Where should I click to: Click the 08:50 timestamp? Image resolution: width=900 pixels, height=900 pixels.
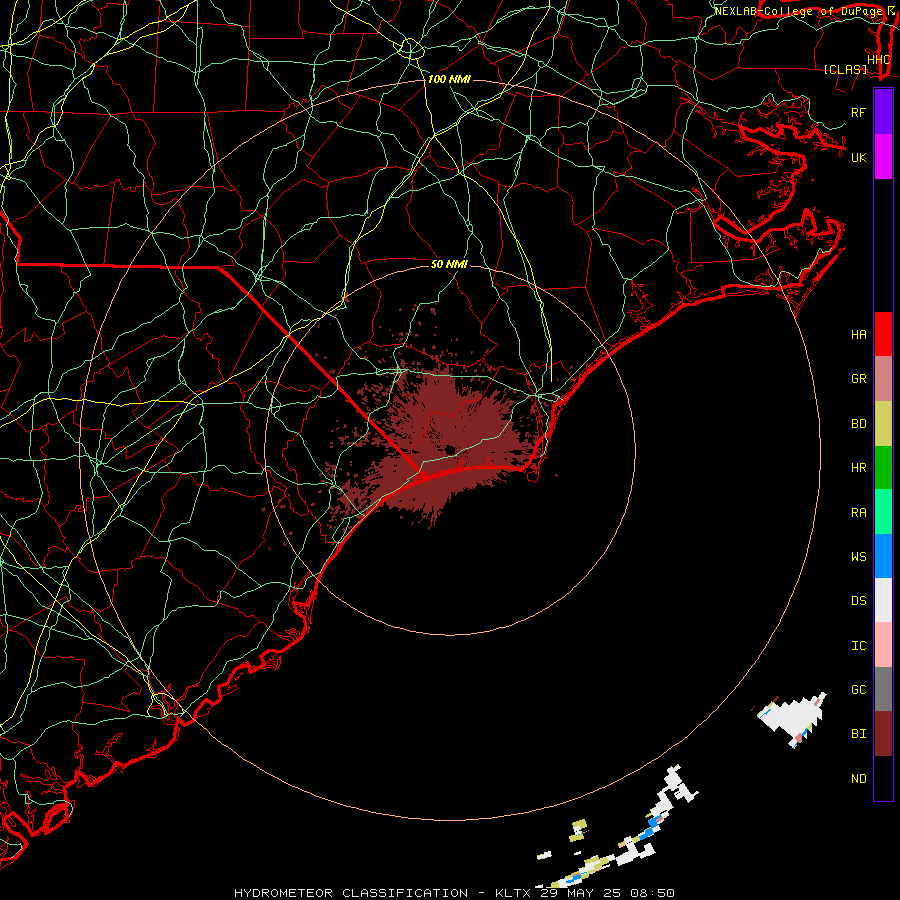(x=652, y=893)
